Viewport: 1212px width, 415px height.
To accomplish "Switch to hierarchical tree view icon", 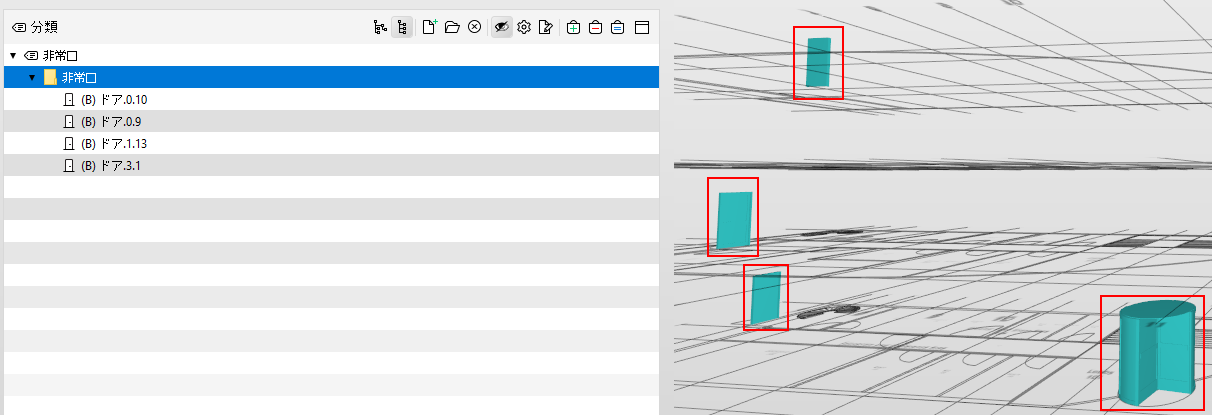I will [380, 28].
